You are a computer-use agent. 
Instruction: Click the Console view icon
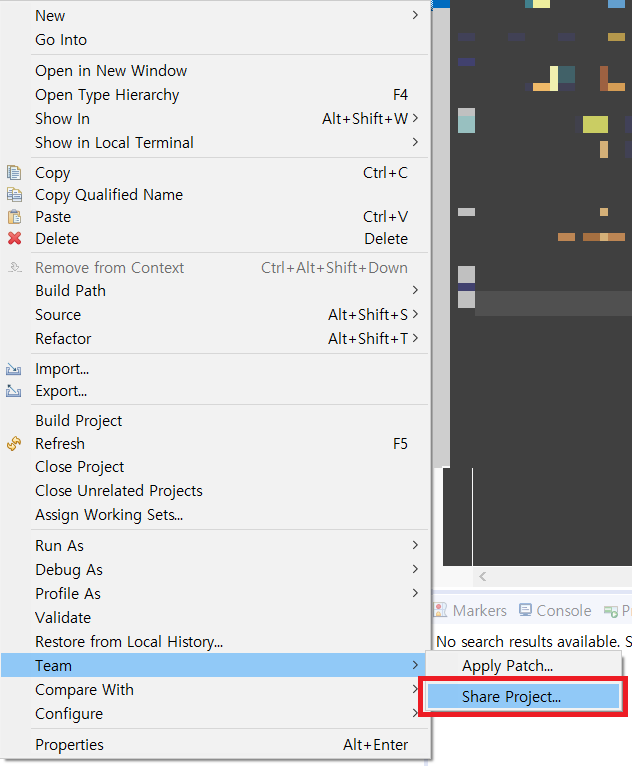525,610
